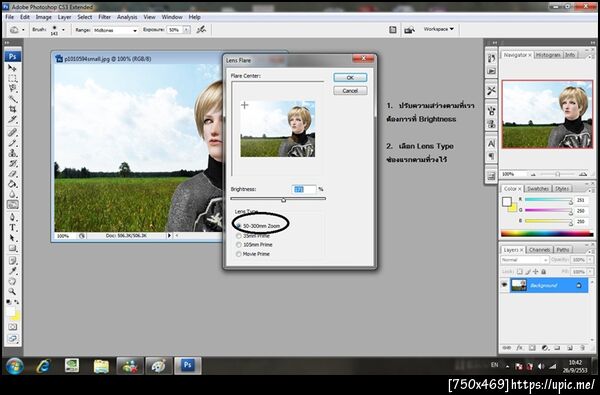
Task: Open the Workspace dropdown
Action: click(x=439, y=29)
